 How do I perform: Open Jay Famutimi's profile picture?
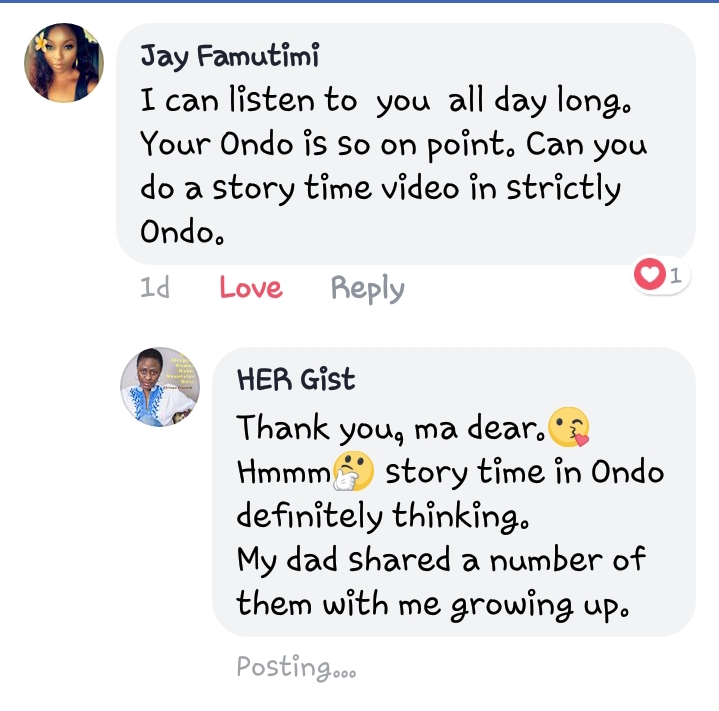click(x=64, y=63)
